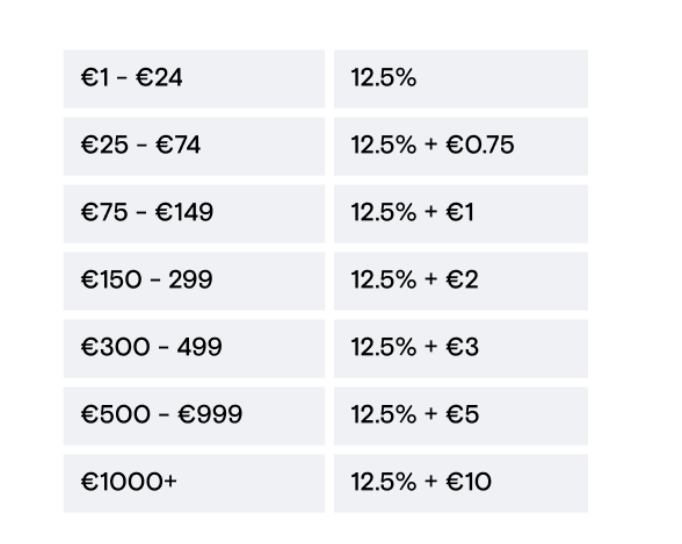The width and height of the screenshot is (682, 544).
Task: Click the €500 - €999 range cell
Action: pyautogui.click(x=194, y=415)
